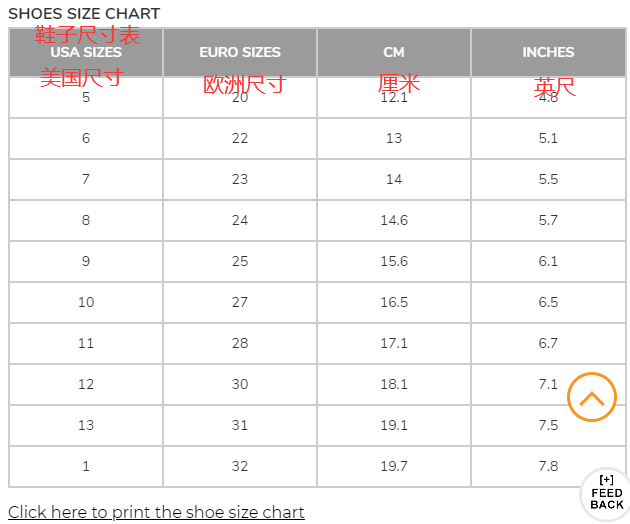This screenshot has height=524, width=630.
Task: Open the Feedback button
Action: click(606, 493)
